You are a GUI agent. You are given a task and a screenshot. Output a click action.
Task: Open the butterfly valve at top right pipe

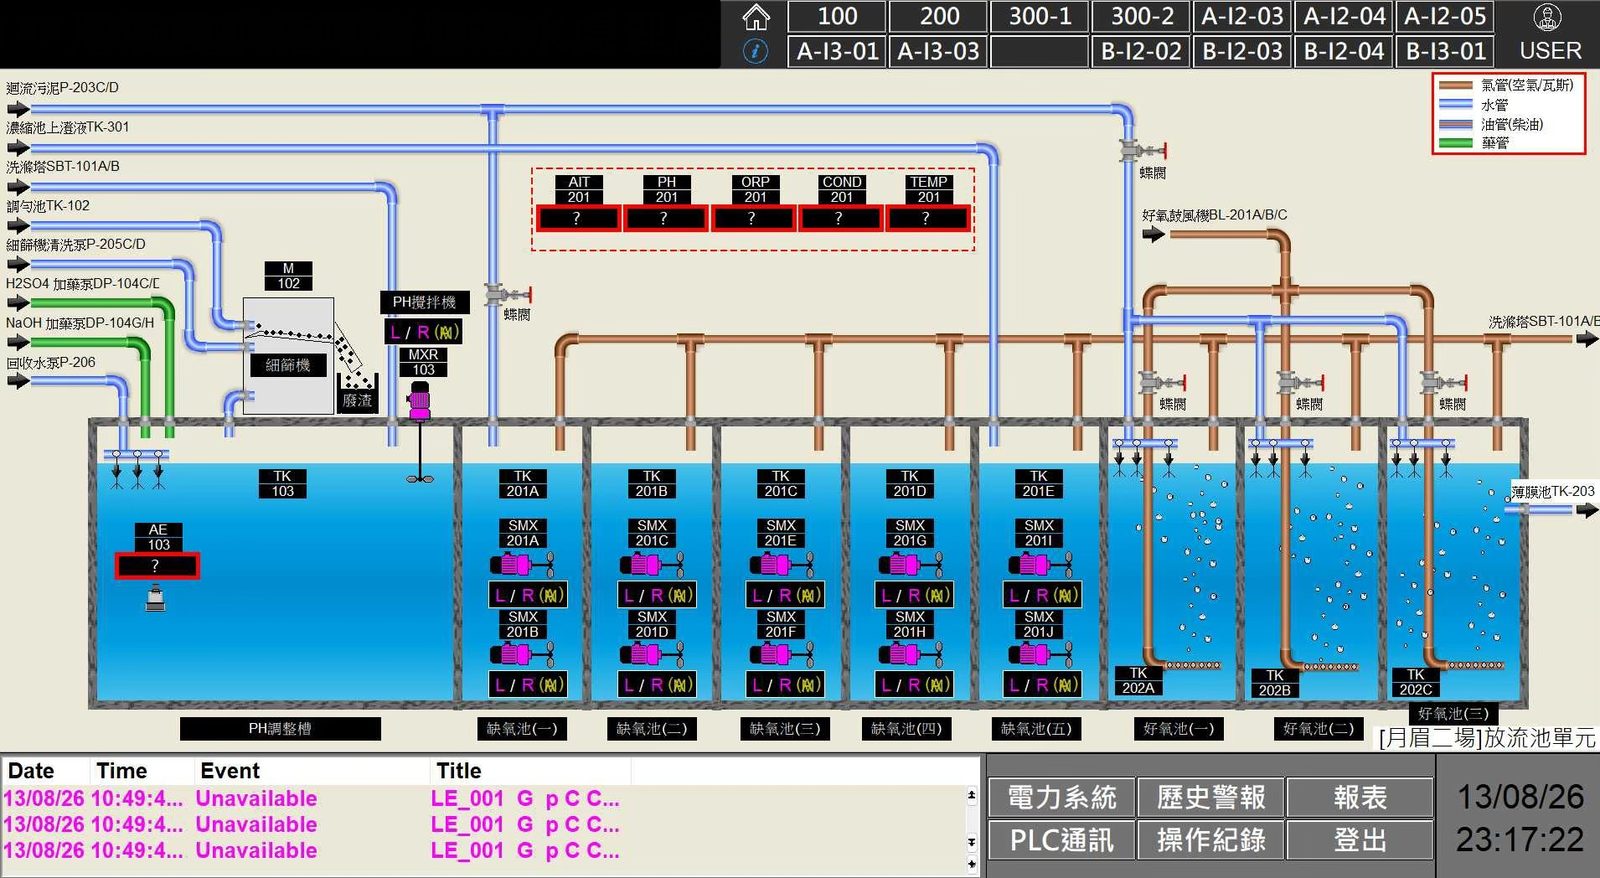1142,152
